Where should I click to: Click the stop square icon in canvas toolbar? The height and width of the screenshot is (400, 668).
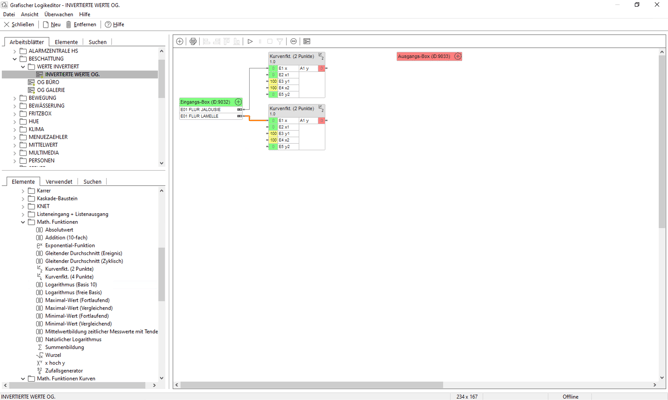coord(270,41)
